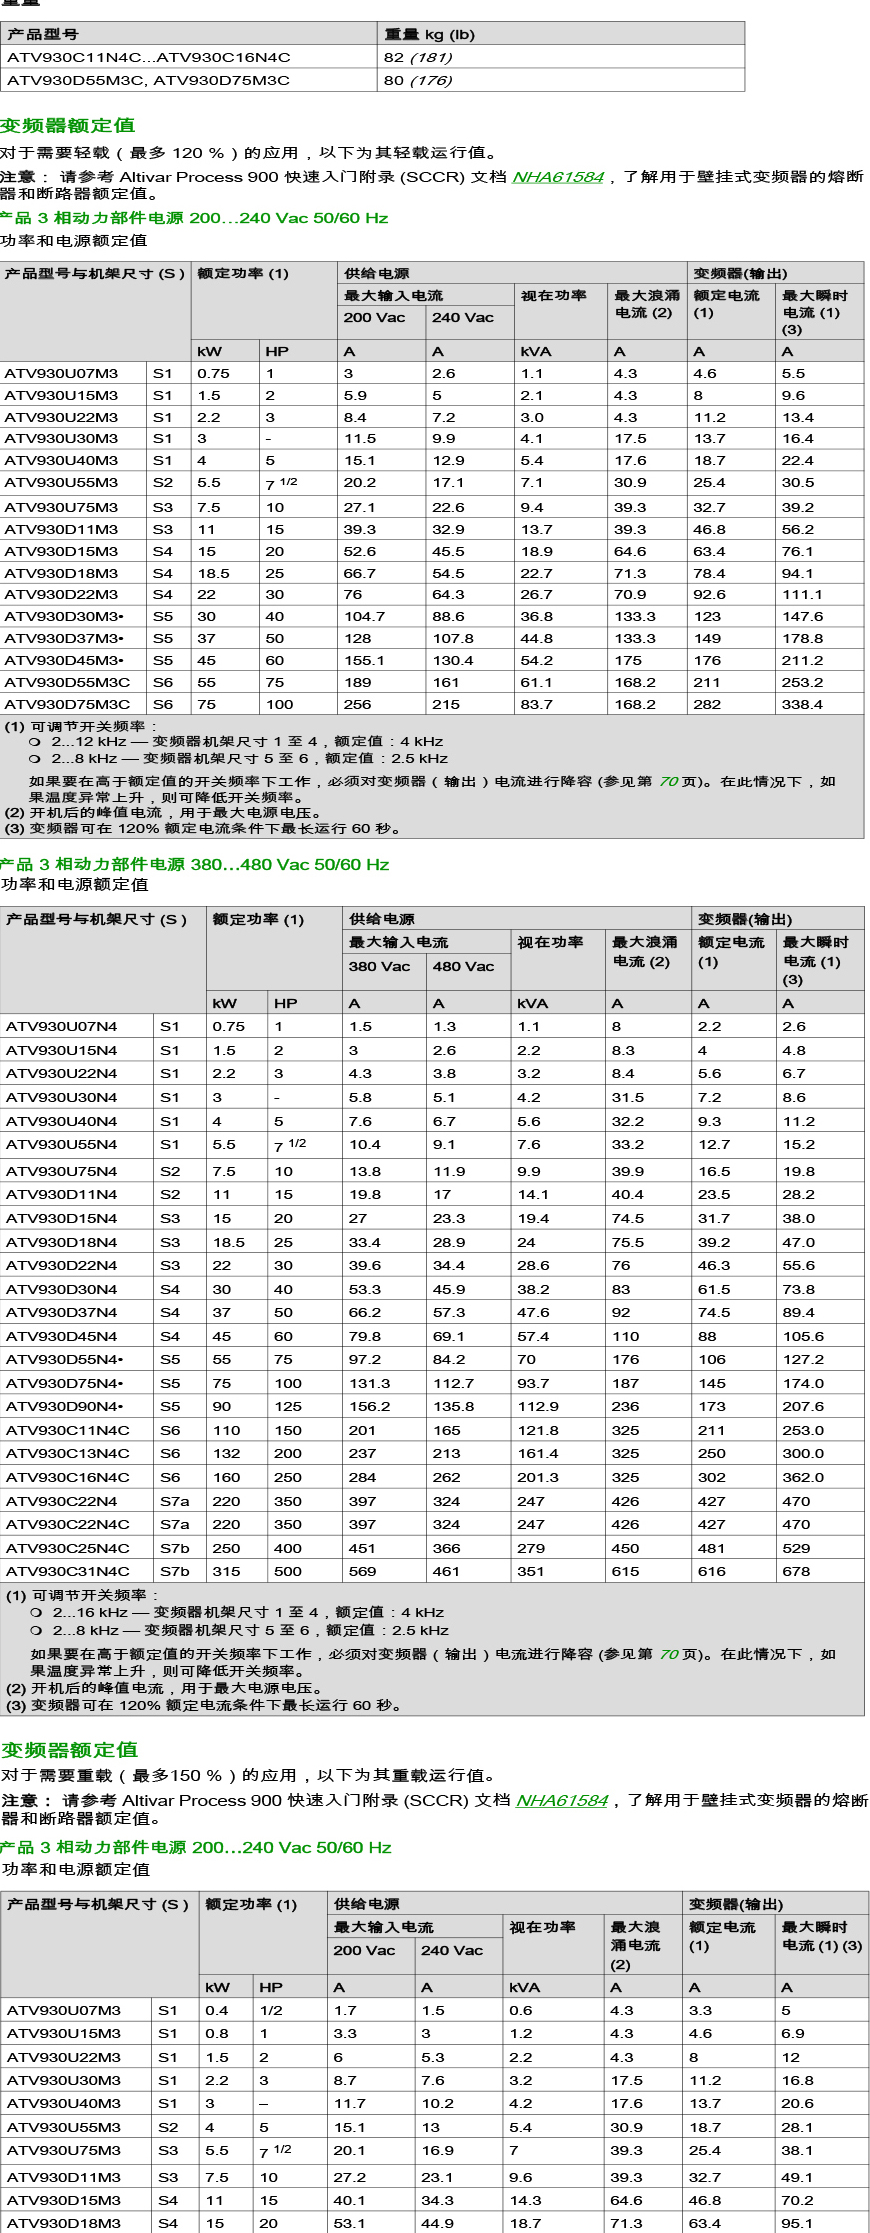Select product model ATV930C13N4C
870x2233 pixels.
tap(68, 1453)
